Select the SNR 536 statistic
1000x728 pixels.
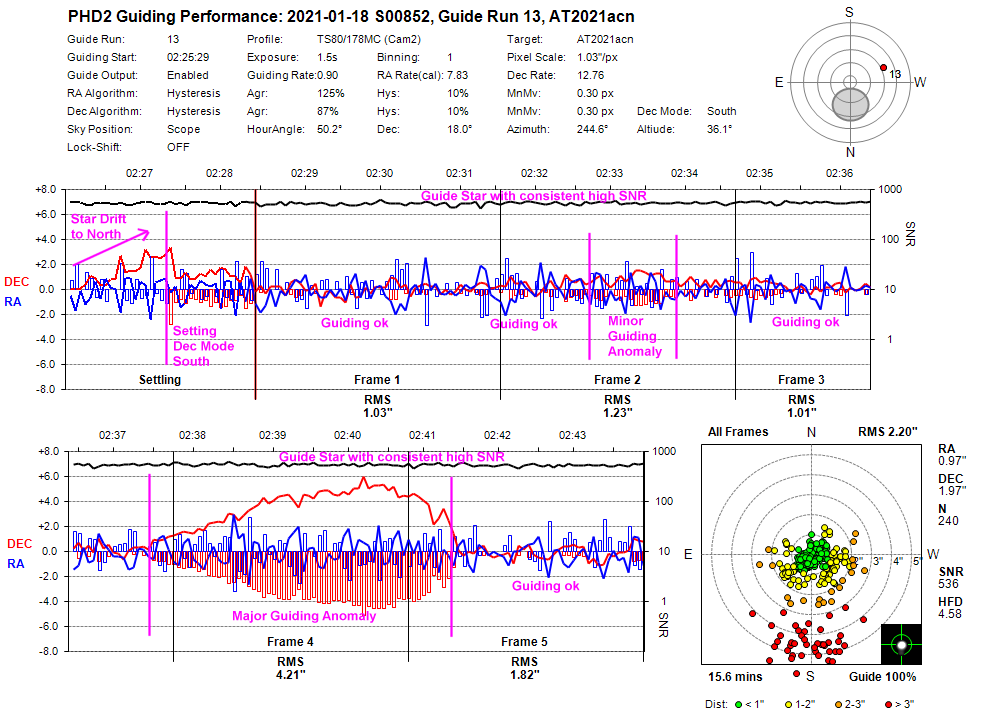click(x=950, y=578)
